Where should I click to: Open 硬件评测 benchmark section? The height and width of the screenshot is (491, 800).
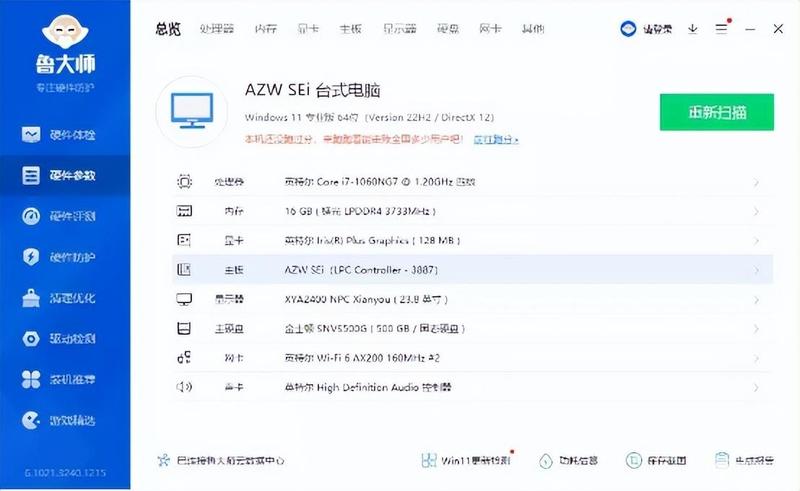click(x=59, y=216)
